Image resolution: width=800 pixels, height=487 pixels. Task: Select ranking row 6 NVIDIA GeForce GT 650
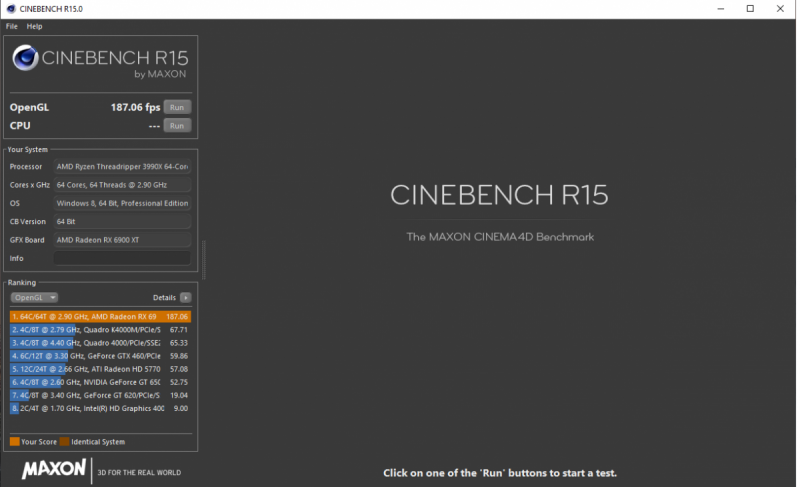point(100,382)
